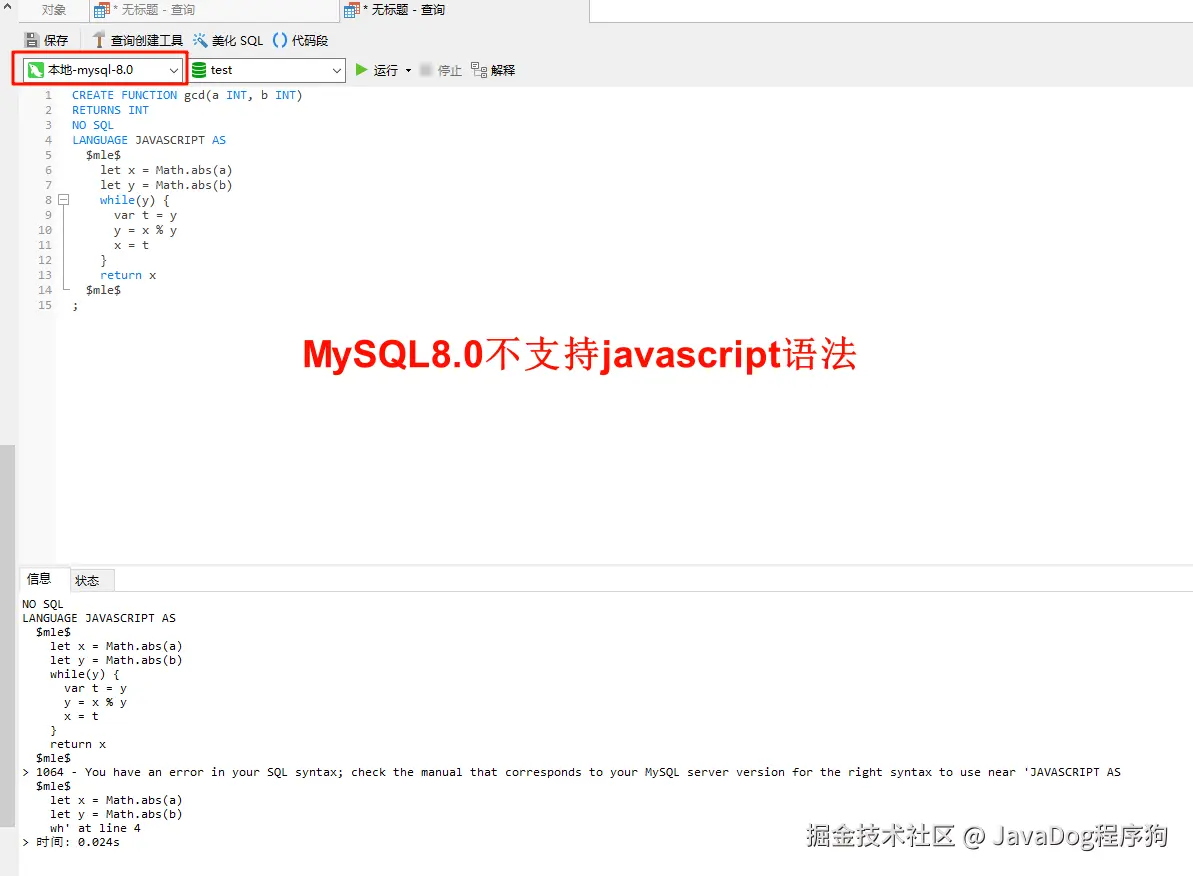Click the 'return x' line in editor
1193x876 pixels.
click(x=128, y=276)
